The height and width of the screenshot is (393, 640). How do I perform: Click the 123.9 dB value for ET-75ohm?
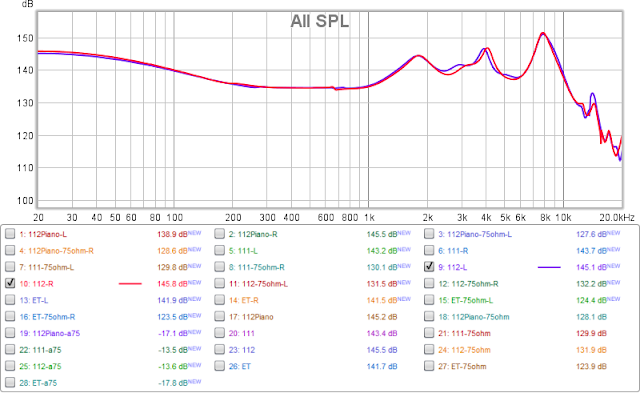coord(591,366)
